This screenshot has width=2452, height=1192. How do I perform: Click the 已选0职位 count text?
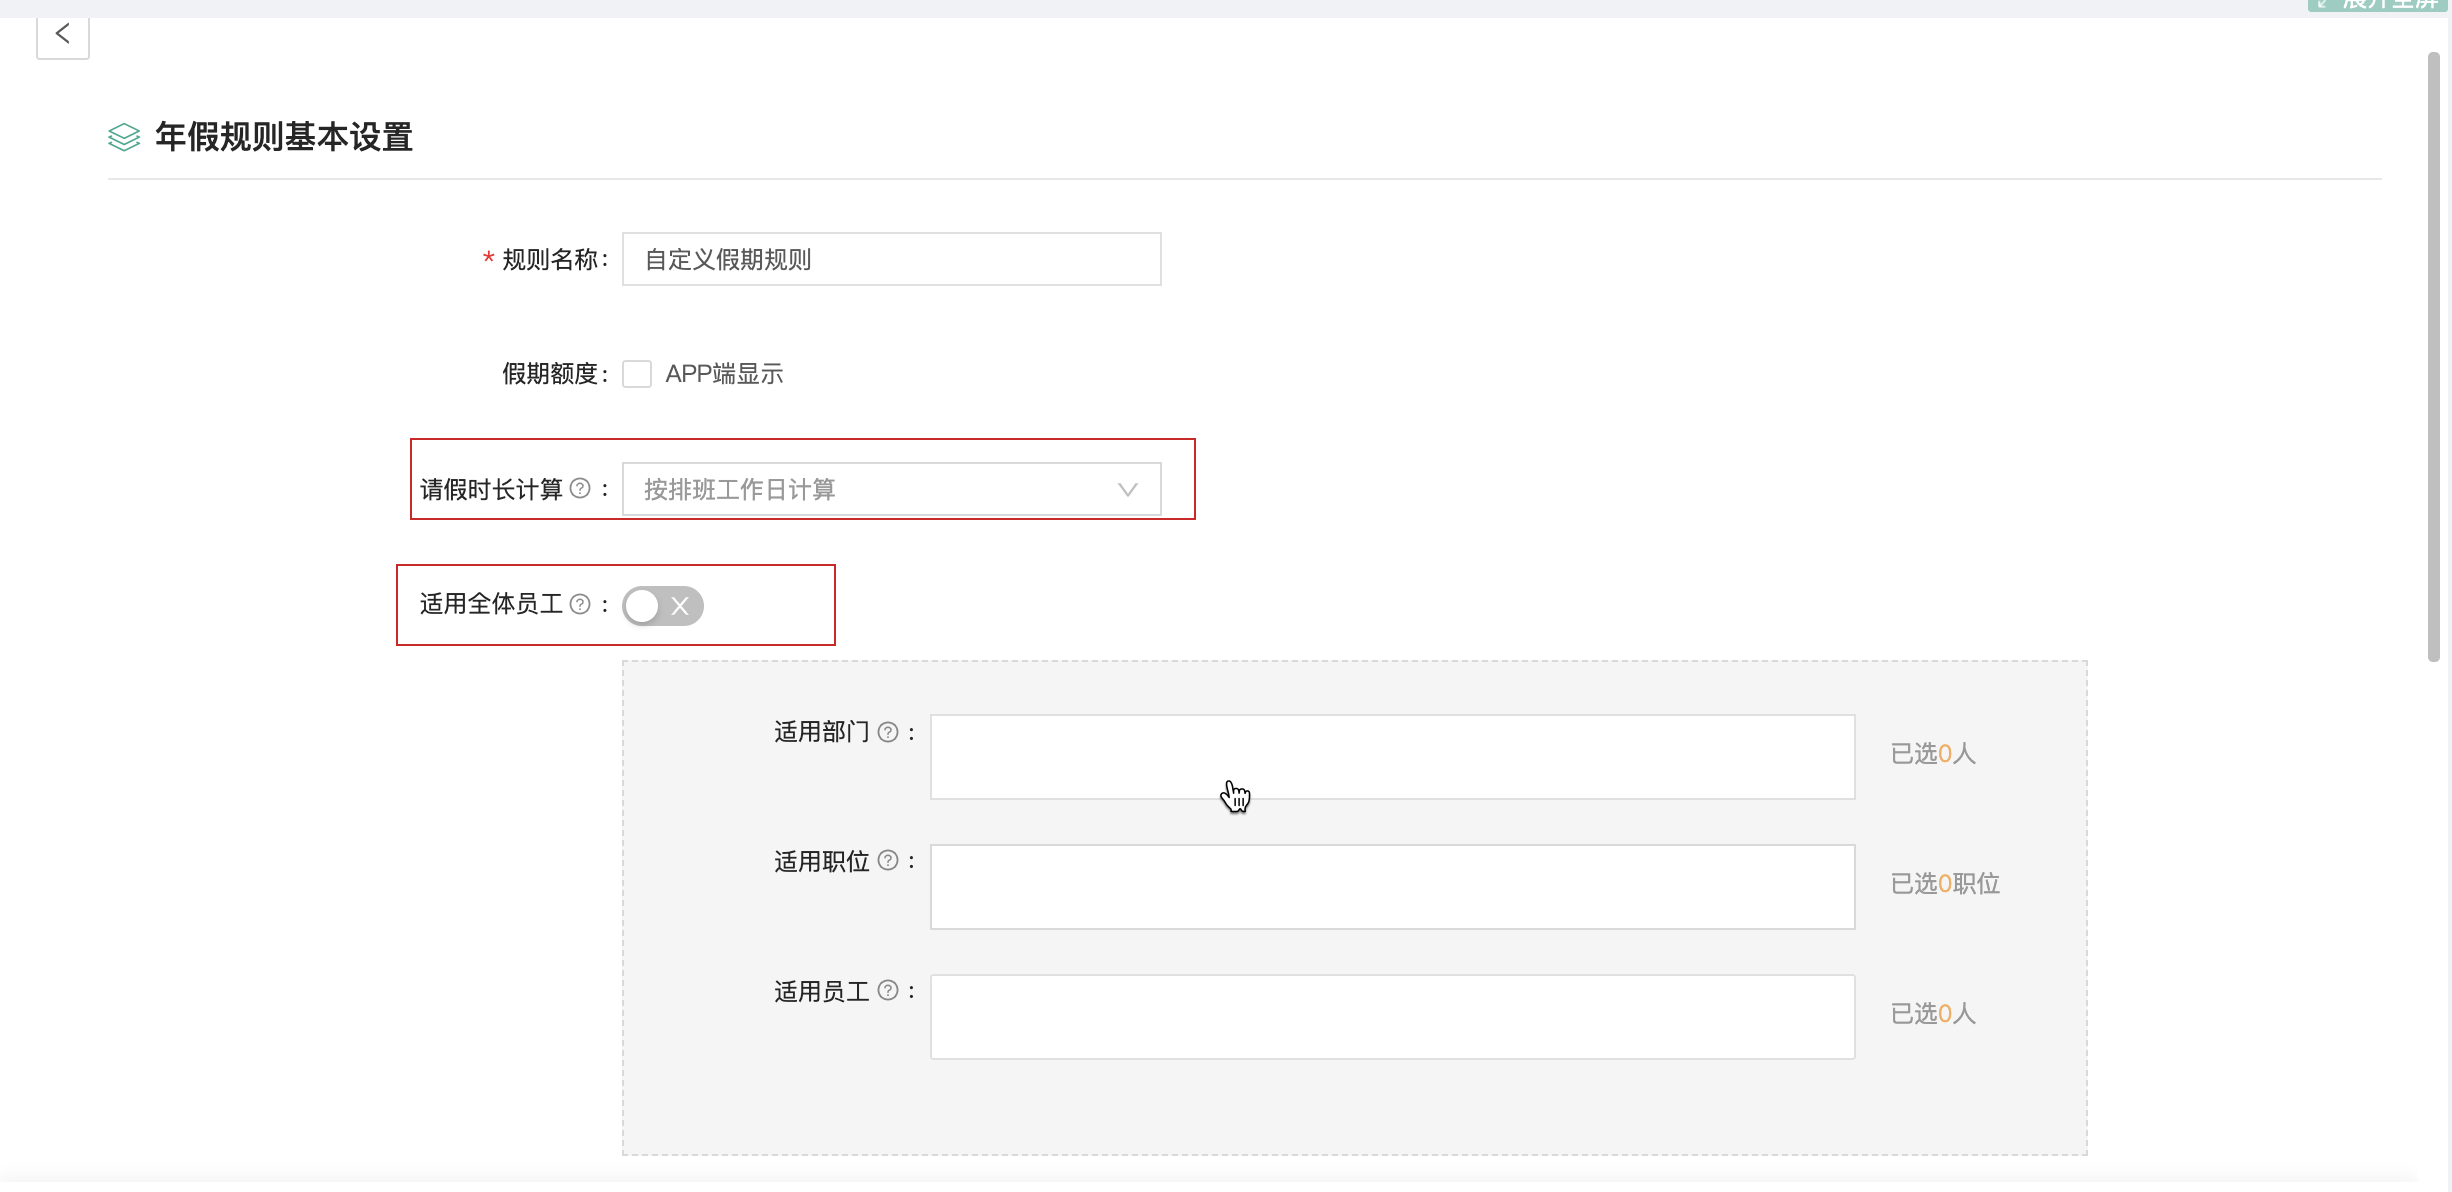pos(1945,884)
